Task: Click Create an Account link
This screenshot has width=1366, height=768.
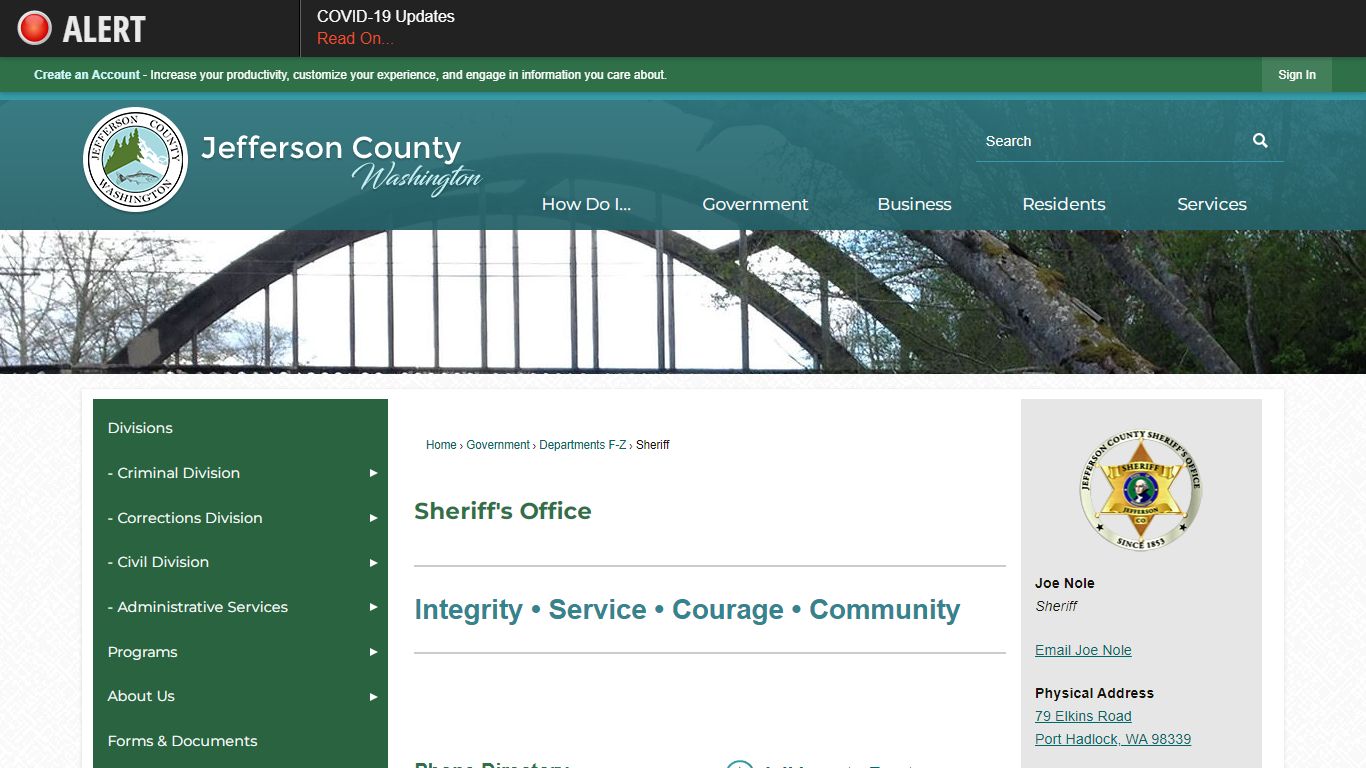Action: (87, 75)
